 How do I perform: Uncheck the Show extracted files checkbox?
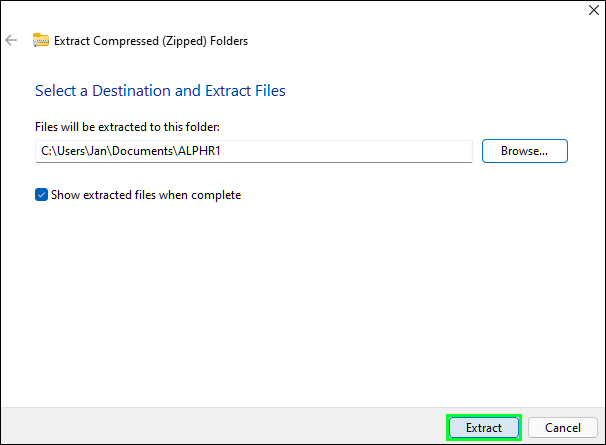pyautogui.click(x=41, y=194)
